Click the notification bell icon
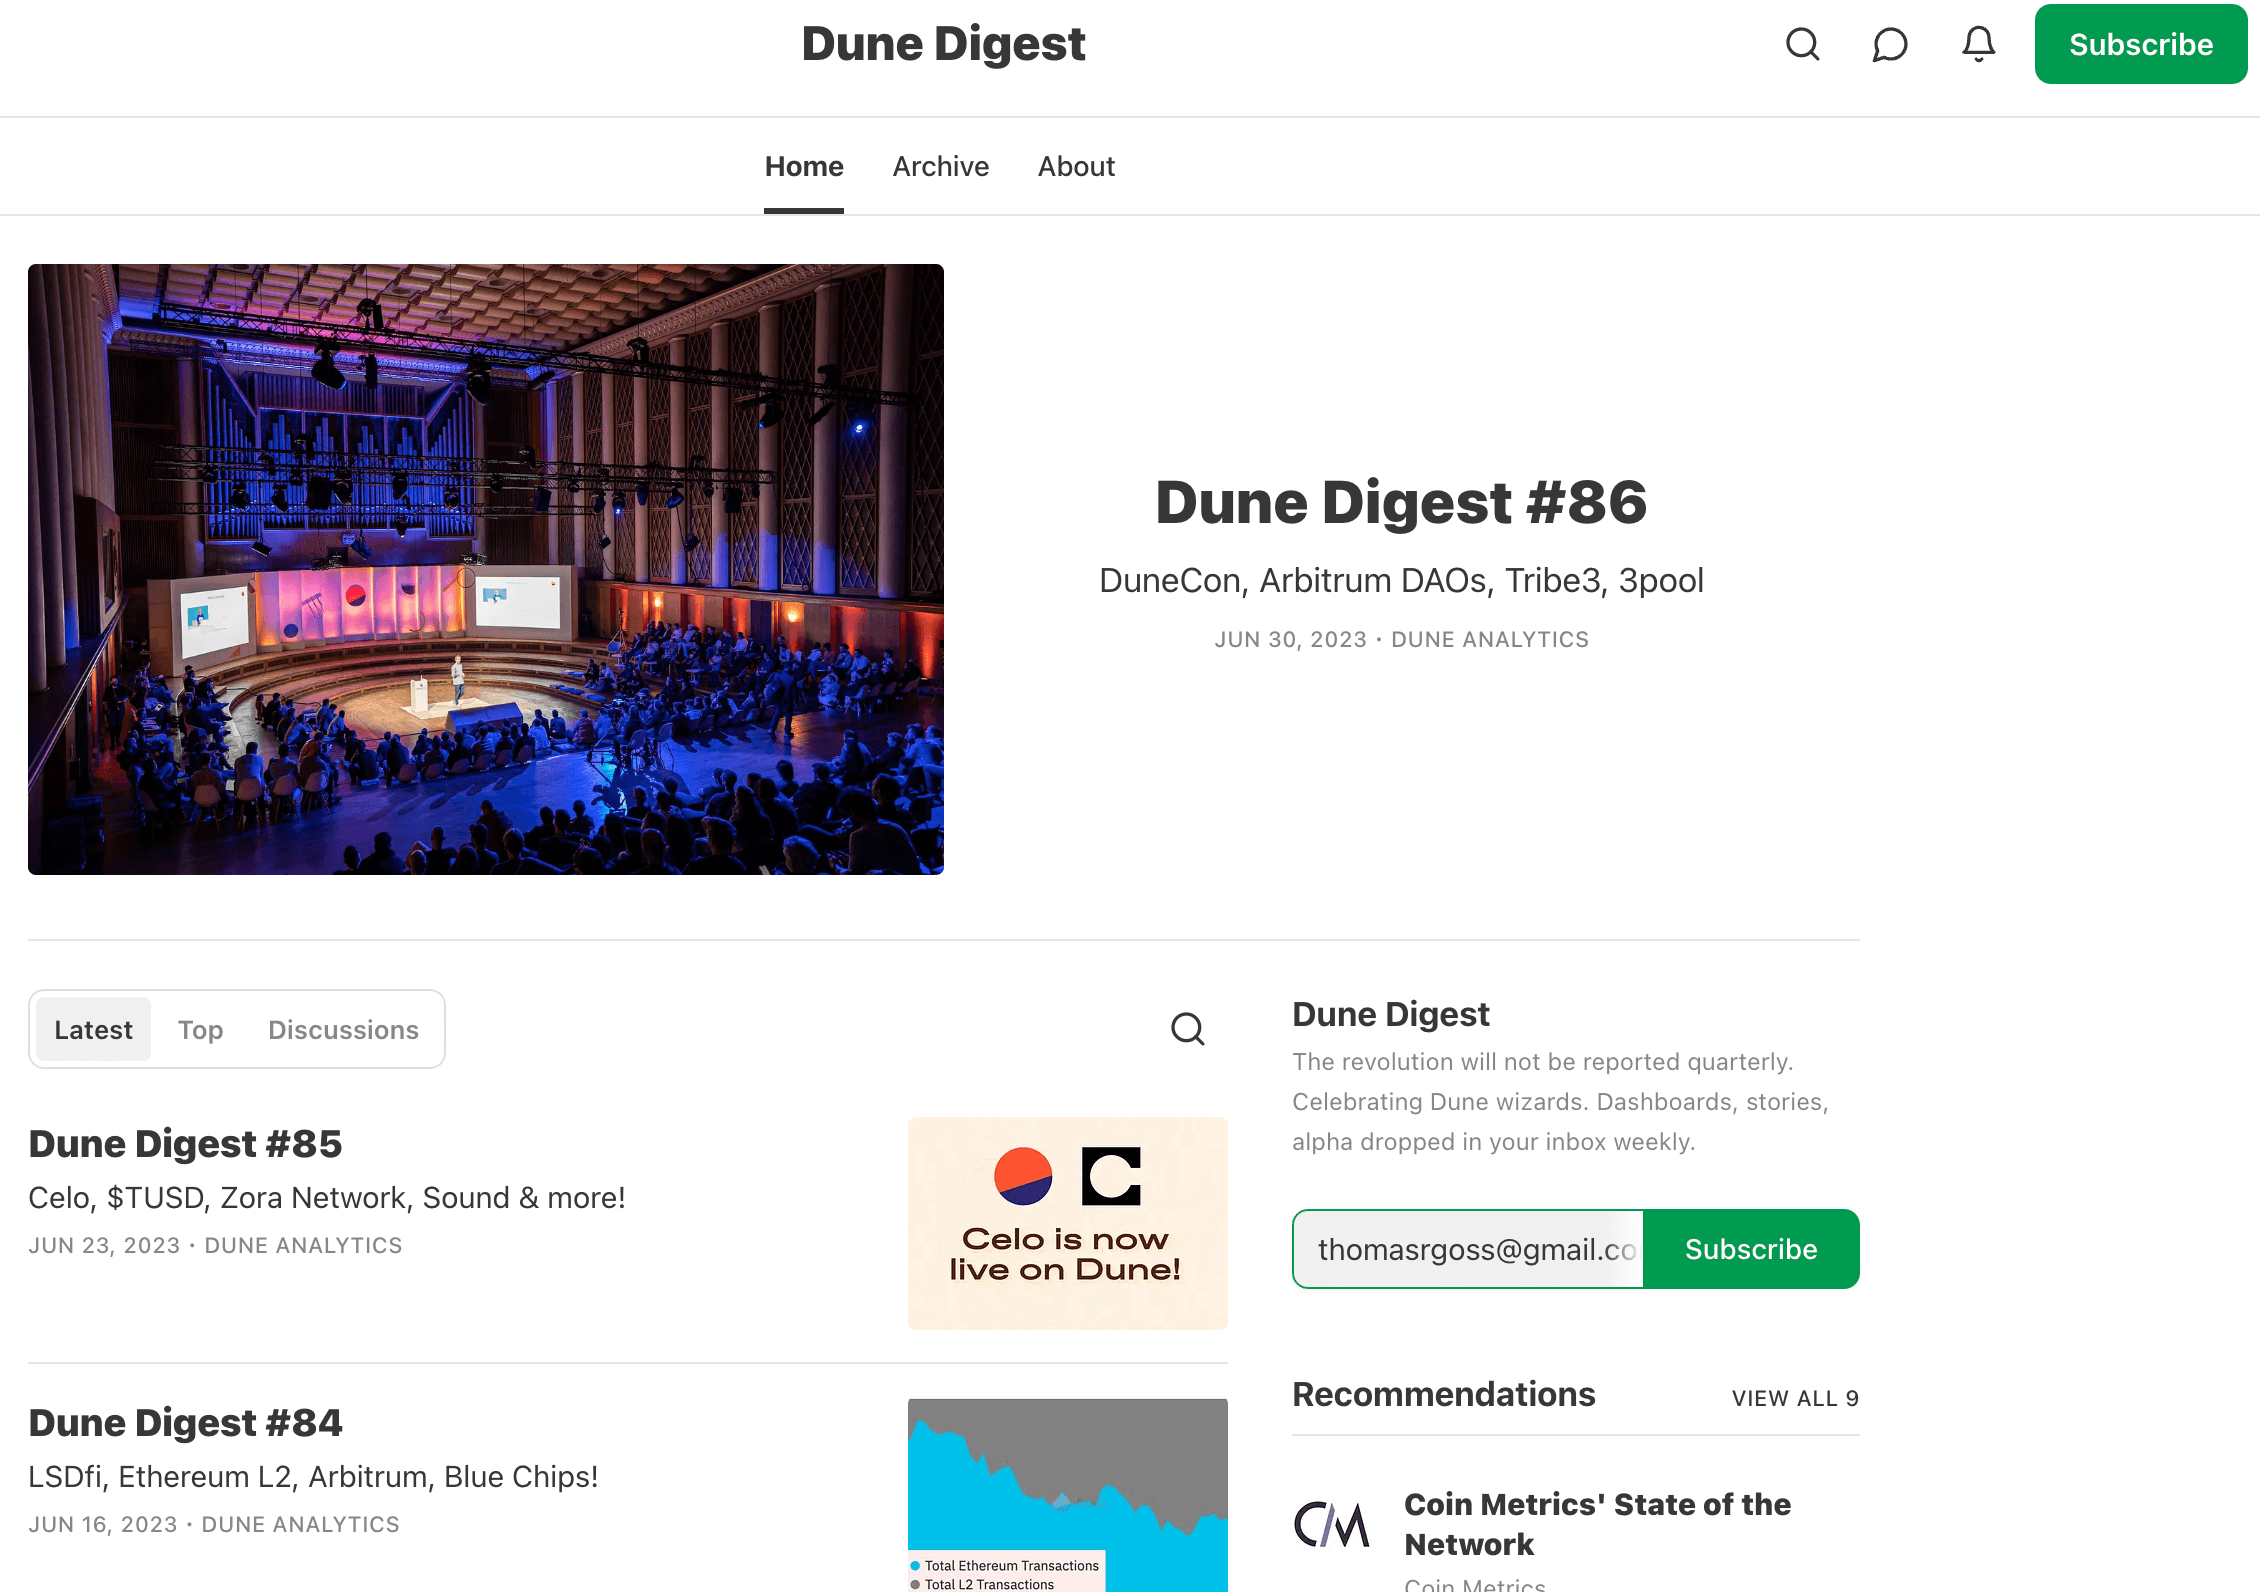 pyautogui.click(x=1977, y=44)
